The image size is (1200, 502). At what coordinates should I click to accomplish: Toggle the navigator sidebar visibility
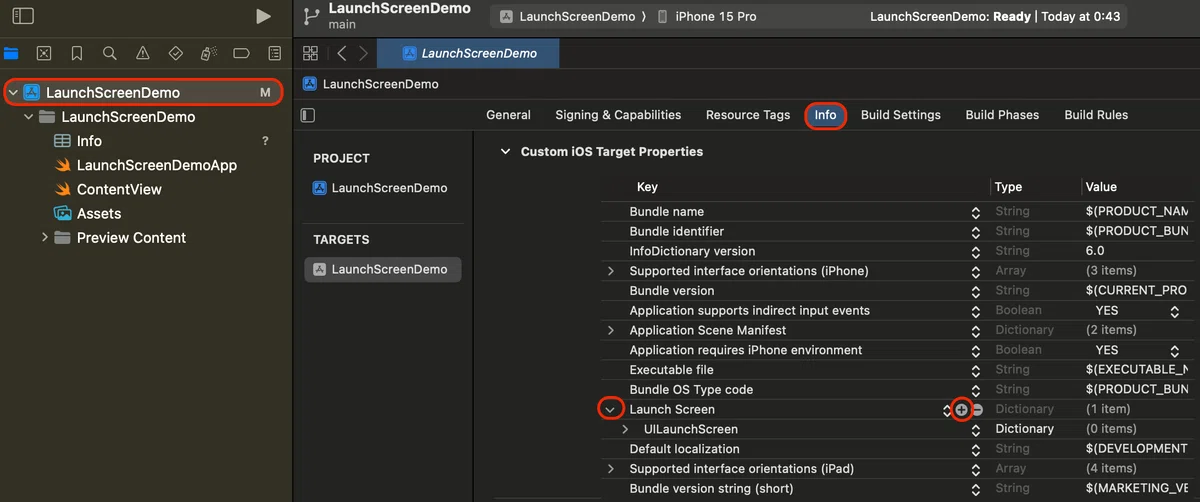click(23, 16)
